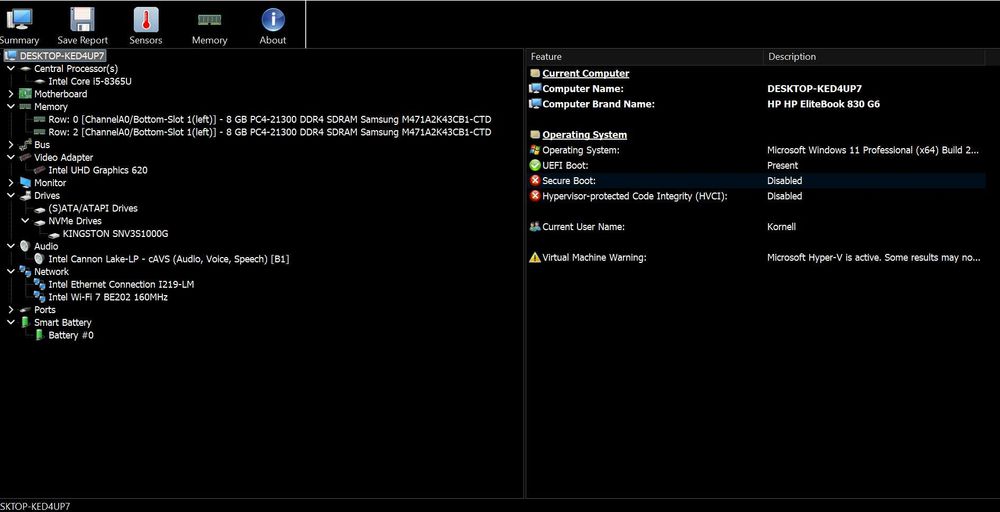1000x512 pixels.
Task: Click the Current User Name people icon
Action: 535,226
